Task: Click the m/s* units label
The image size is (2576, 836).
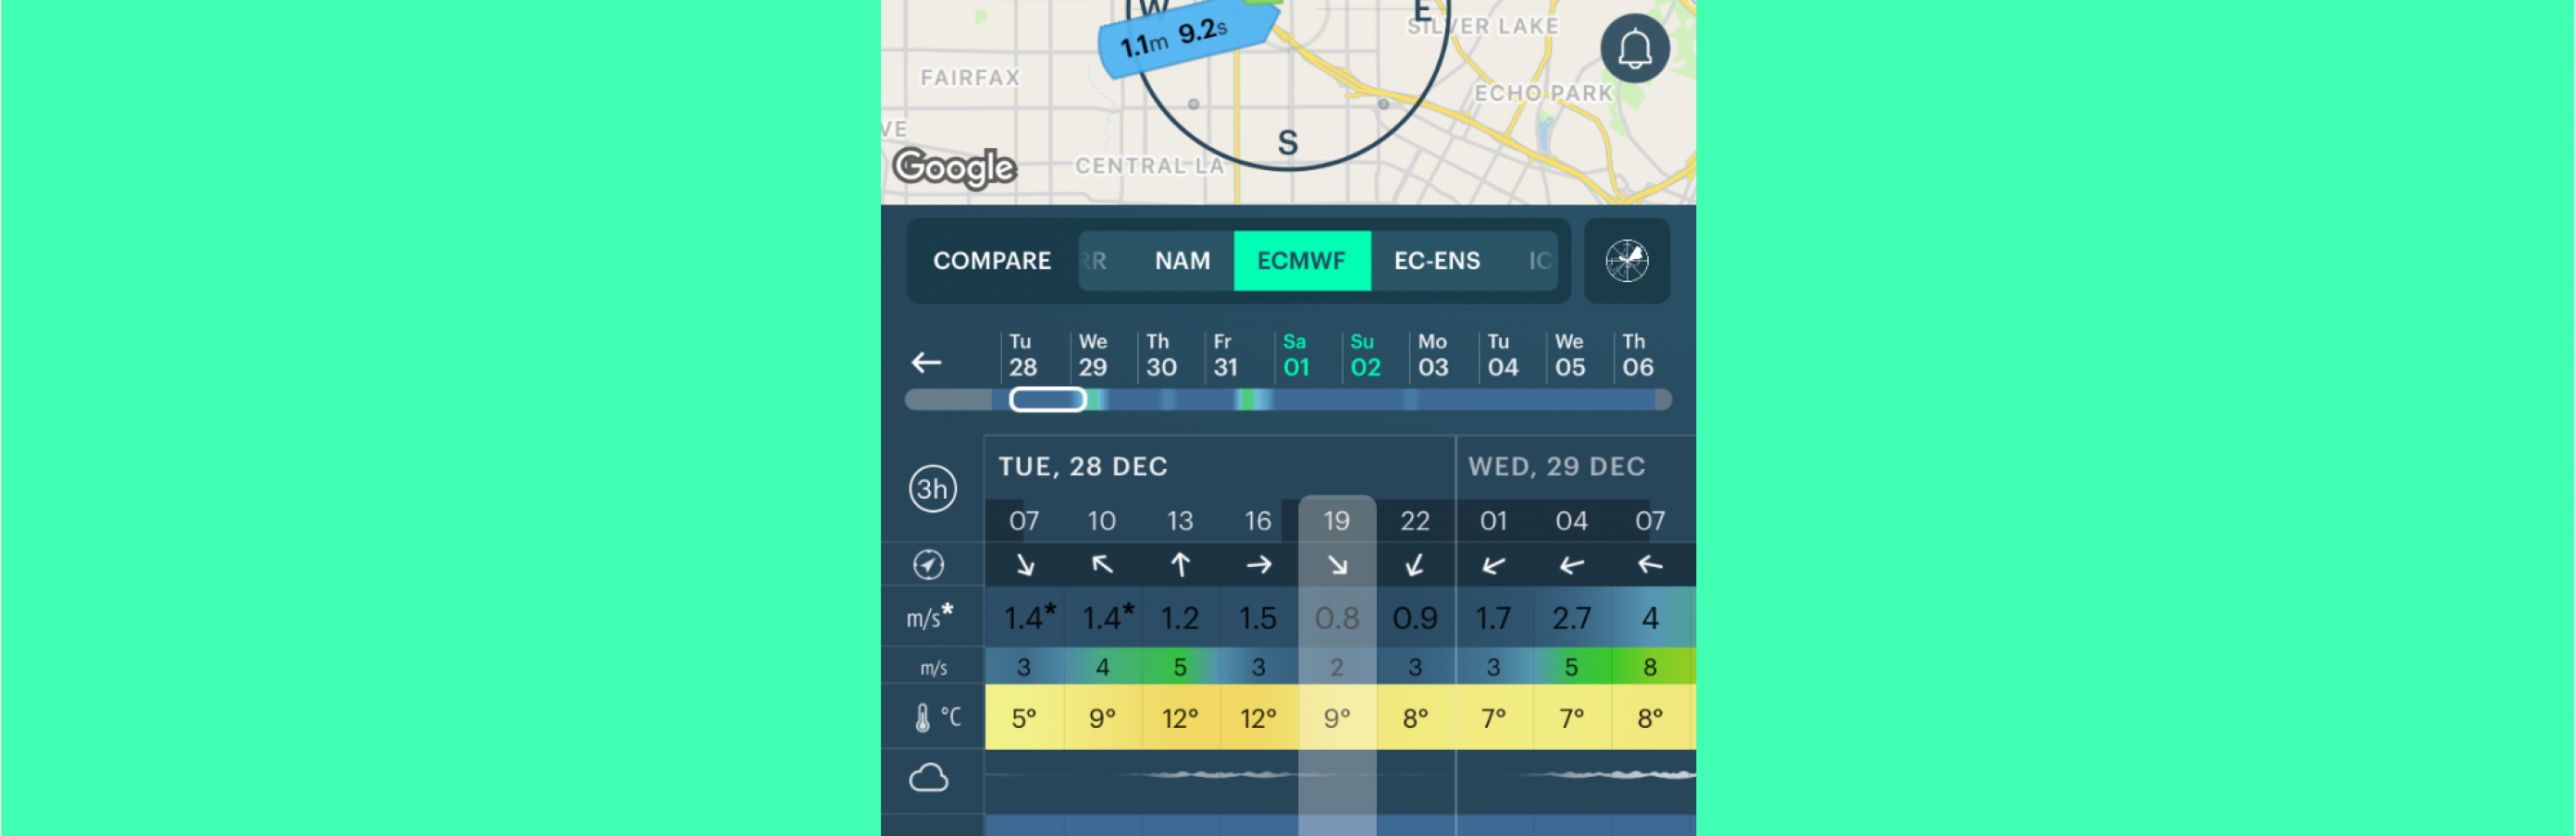Action: tap(929, 617)
